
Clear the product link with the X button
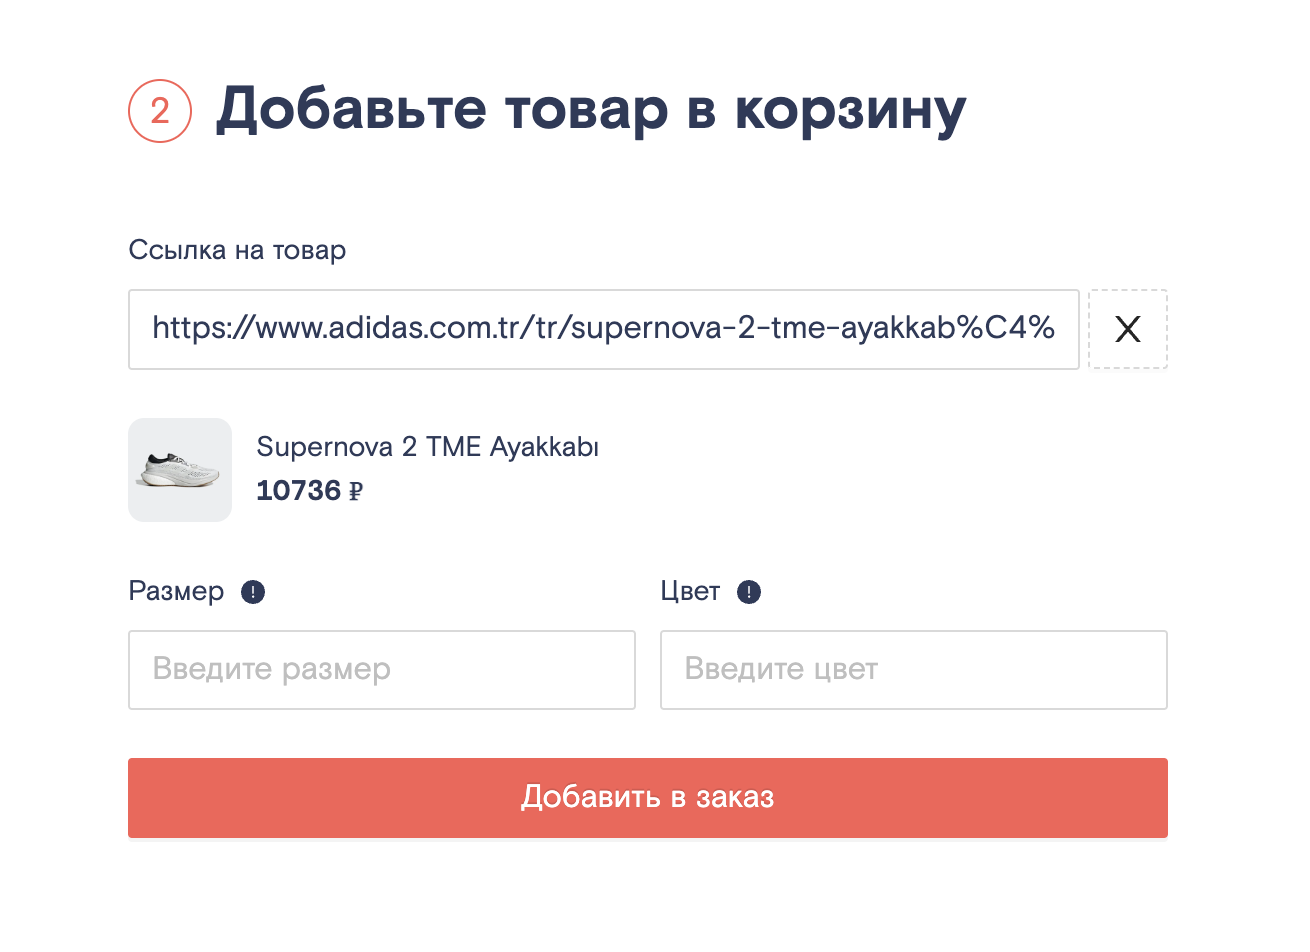(1128, 329)
